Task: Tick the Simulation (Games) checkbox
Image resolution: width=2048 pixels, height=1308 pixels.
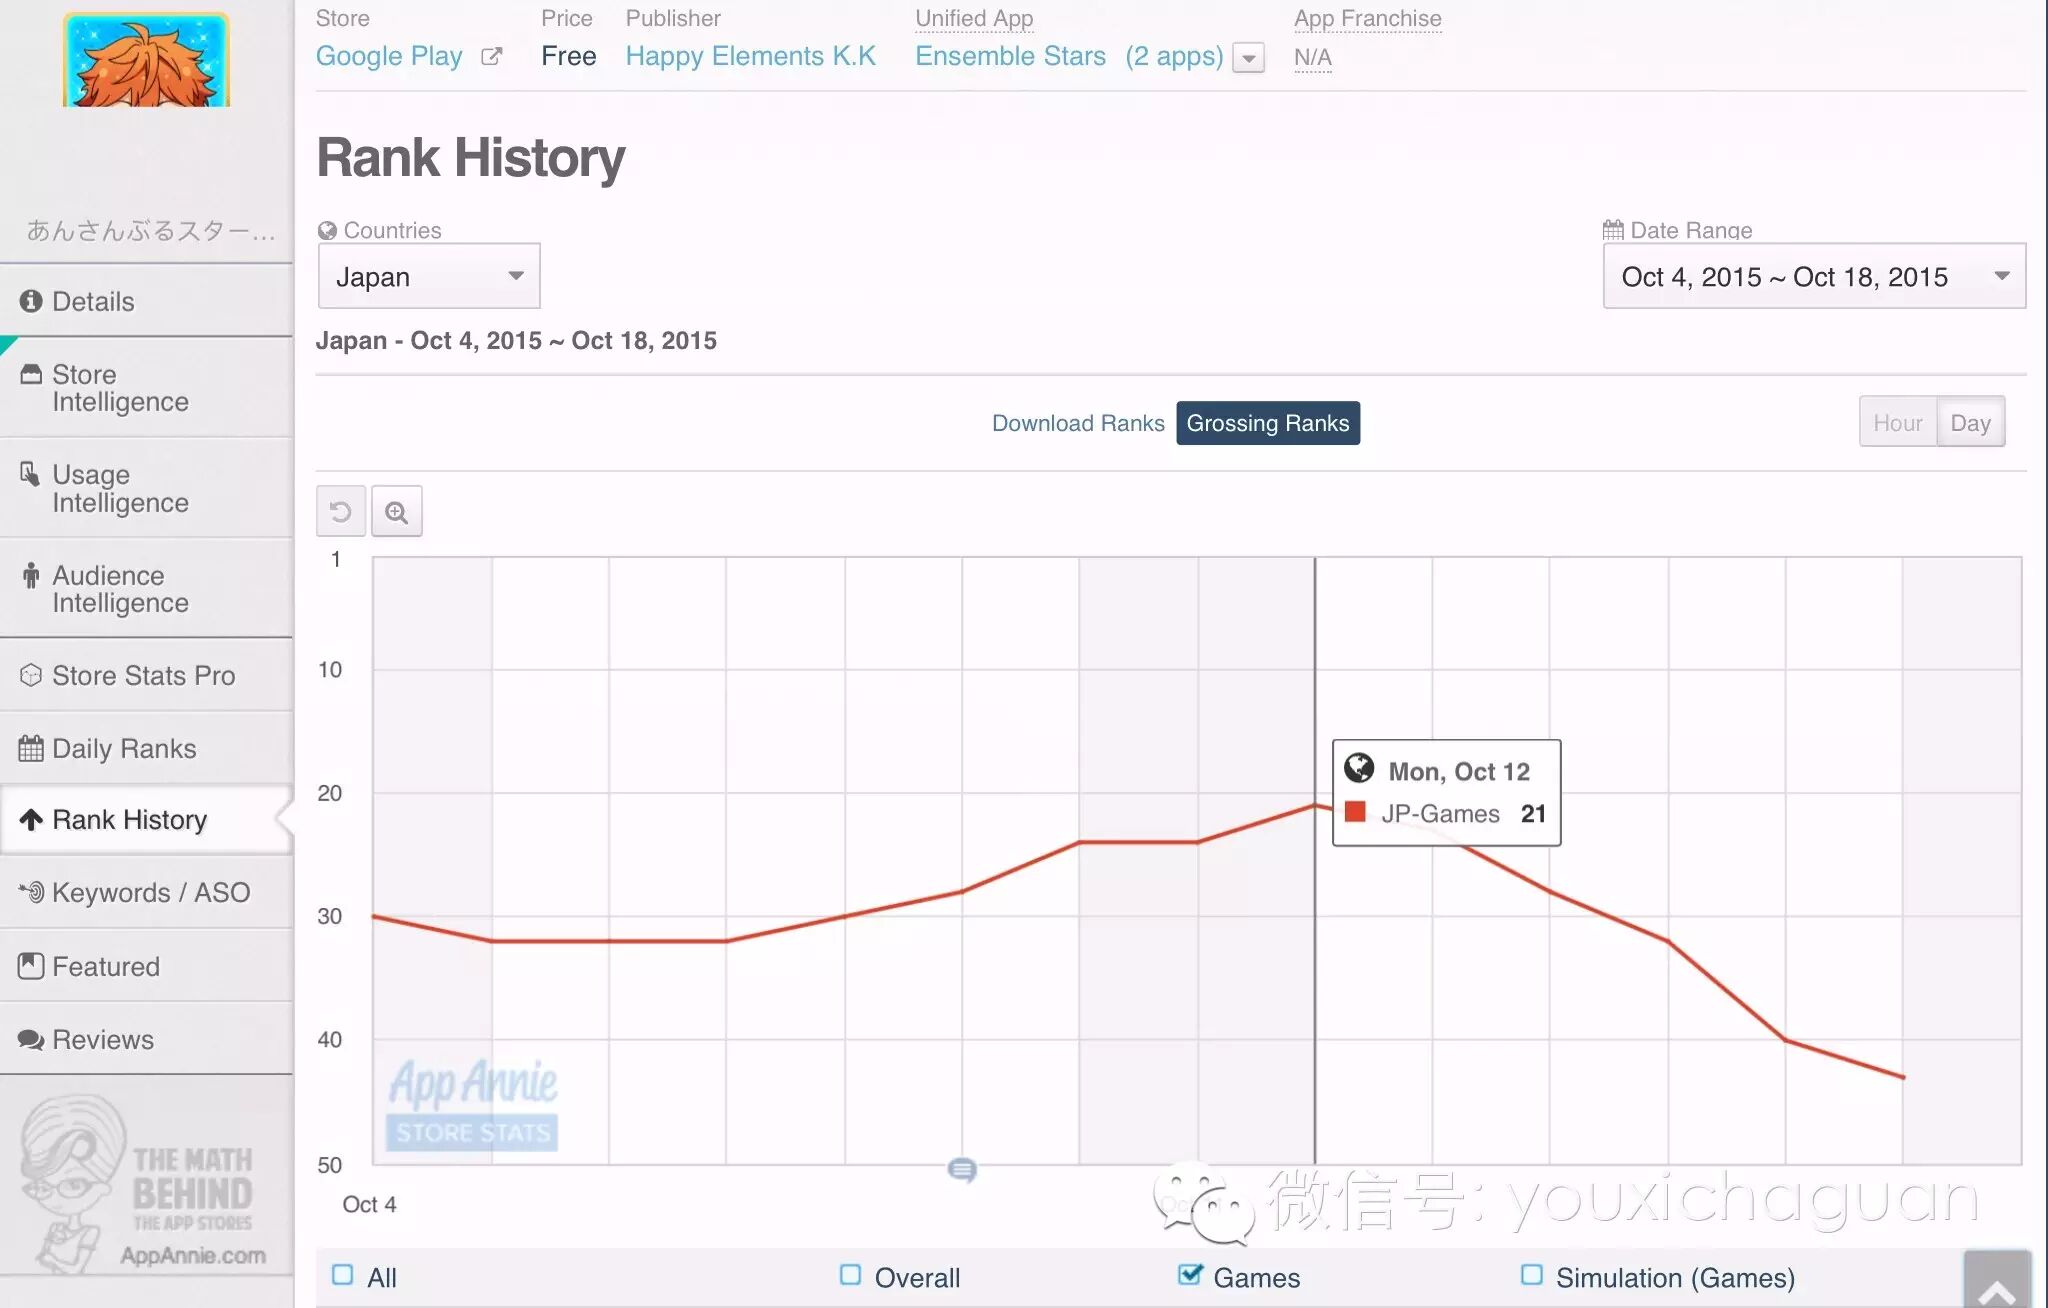Action: (1531, 1275)
